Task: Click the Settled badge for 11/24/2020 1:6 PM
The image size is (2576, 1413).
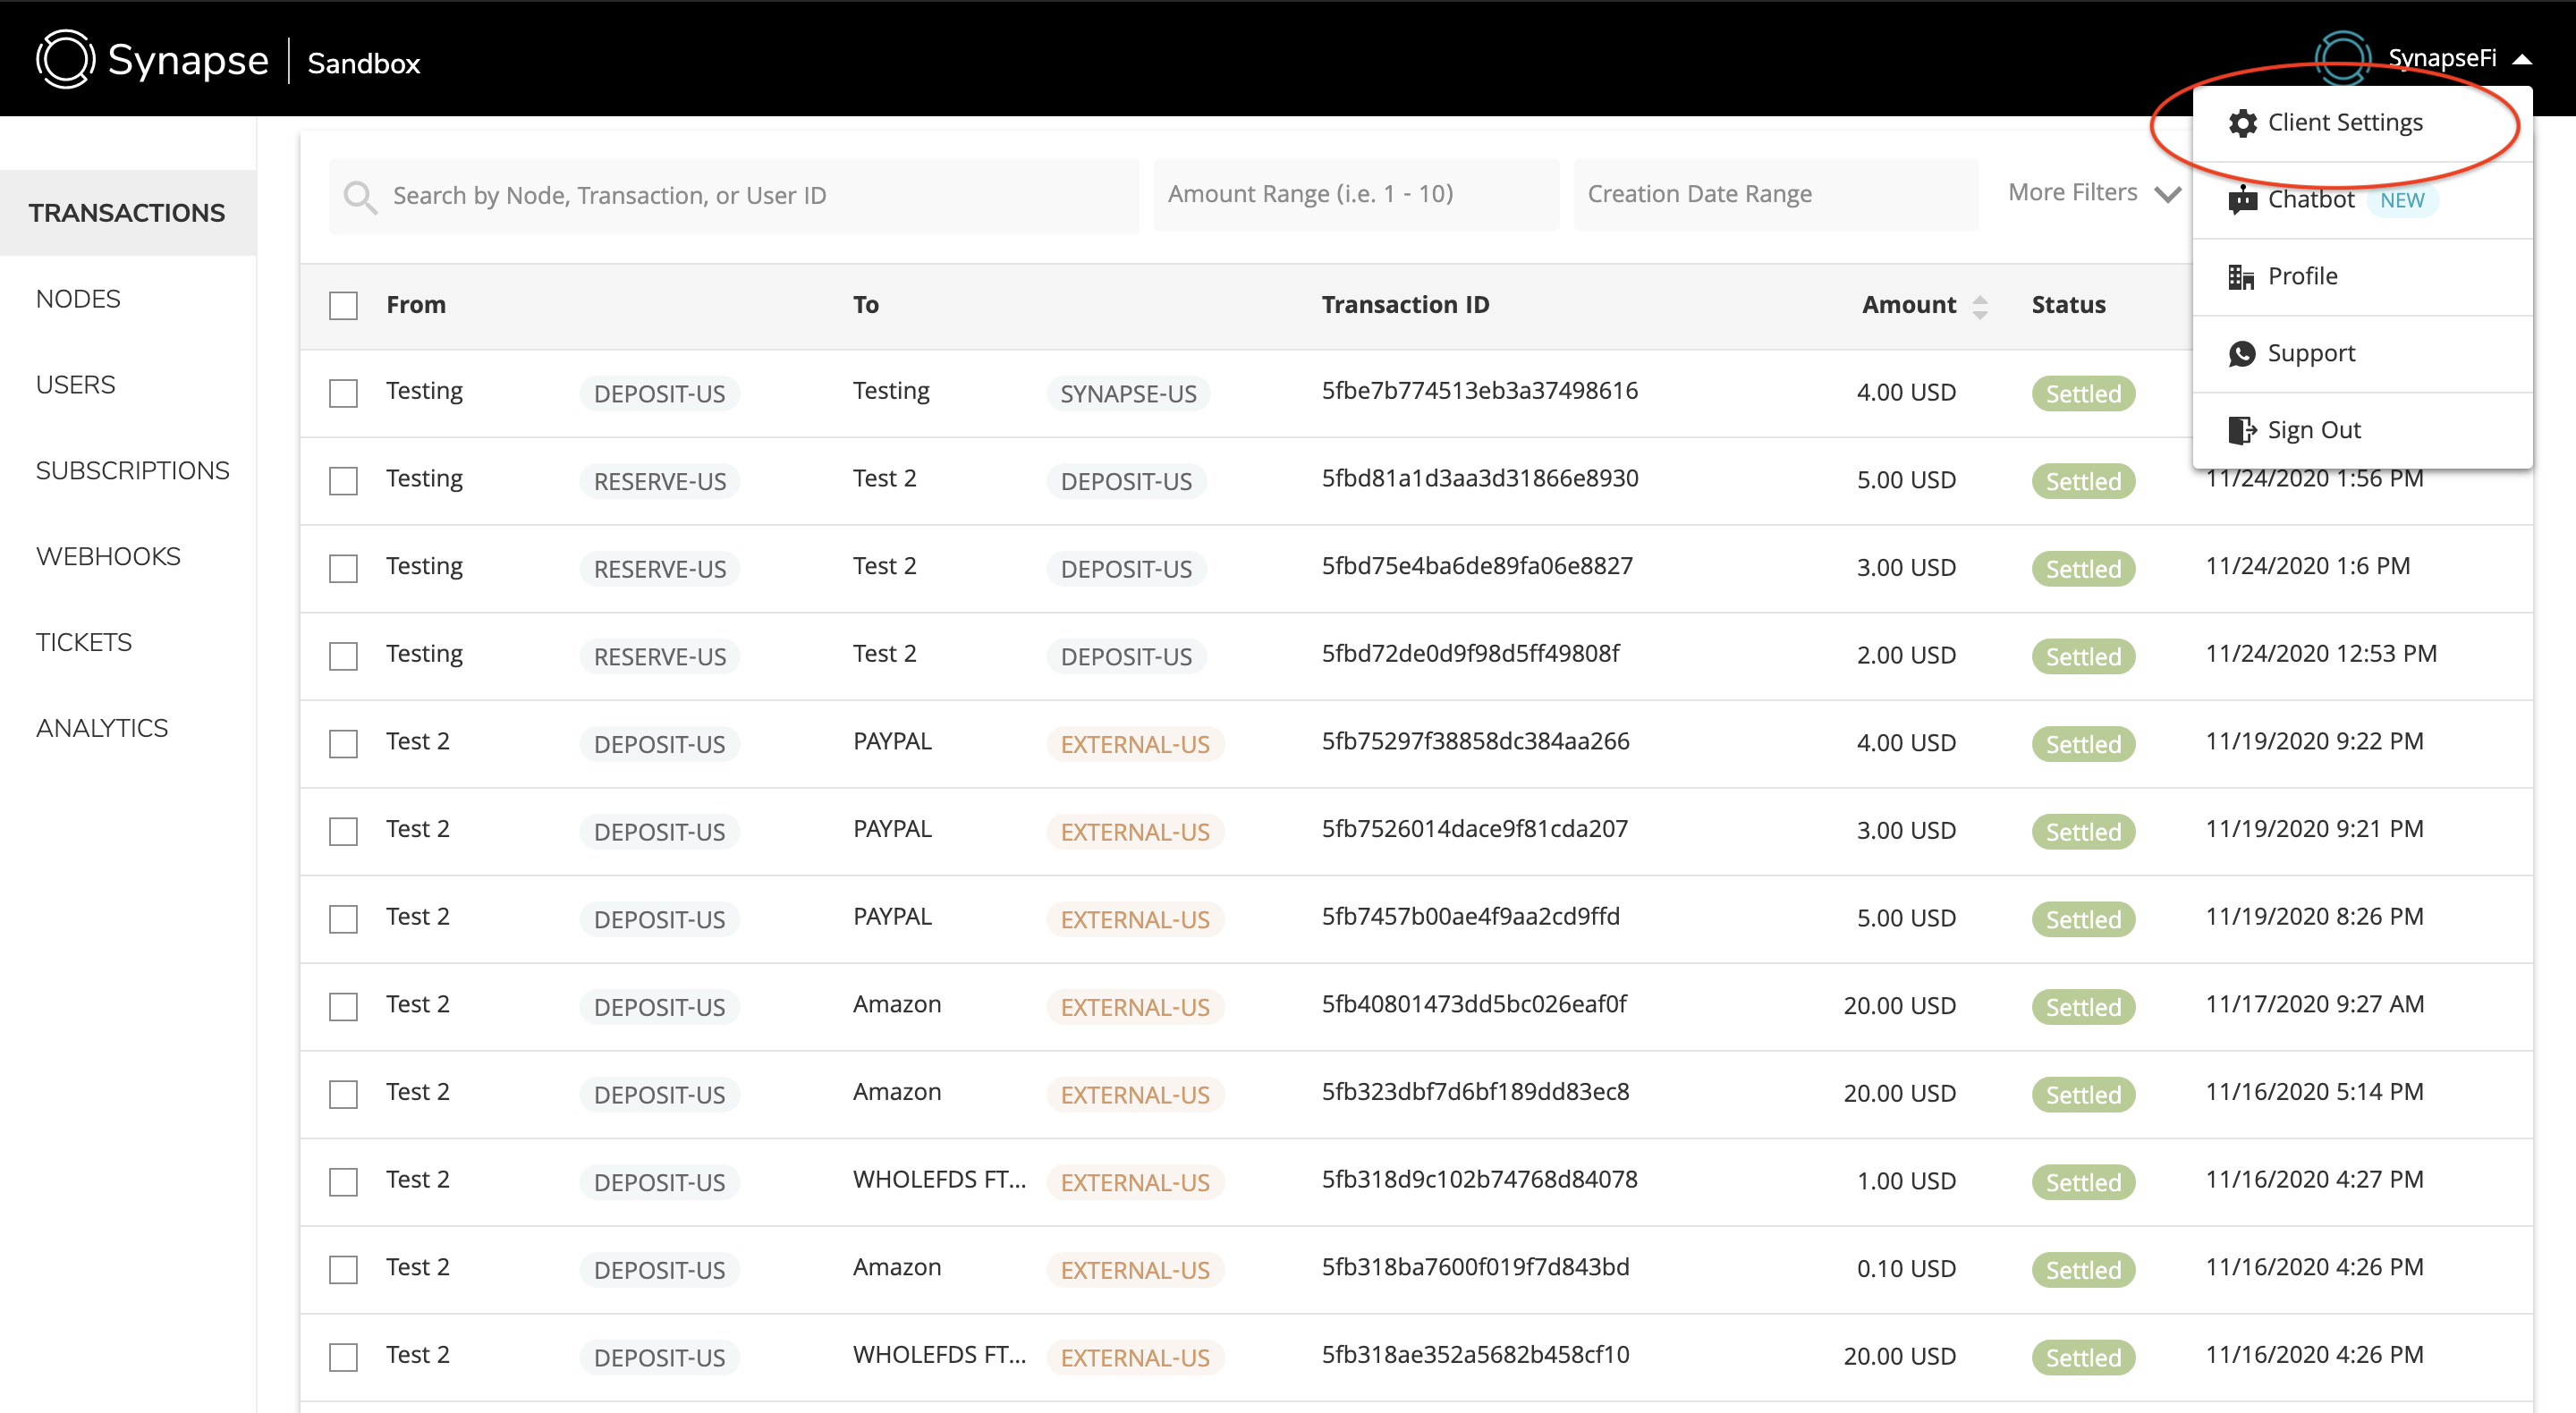Action: pos(2083,569)
